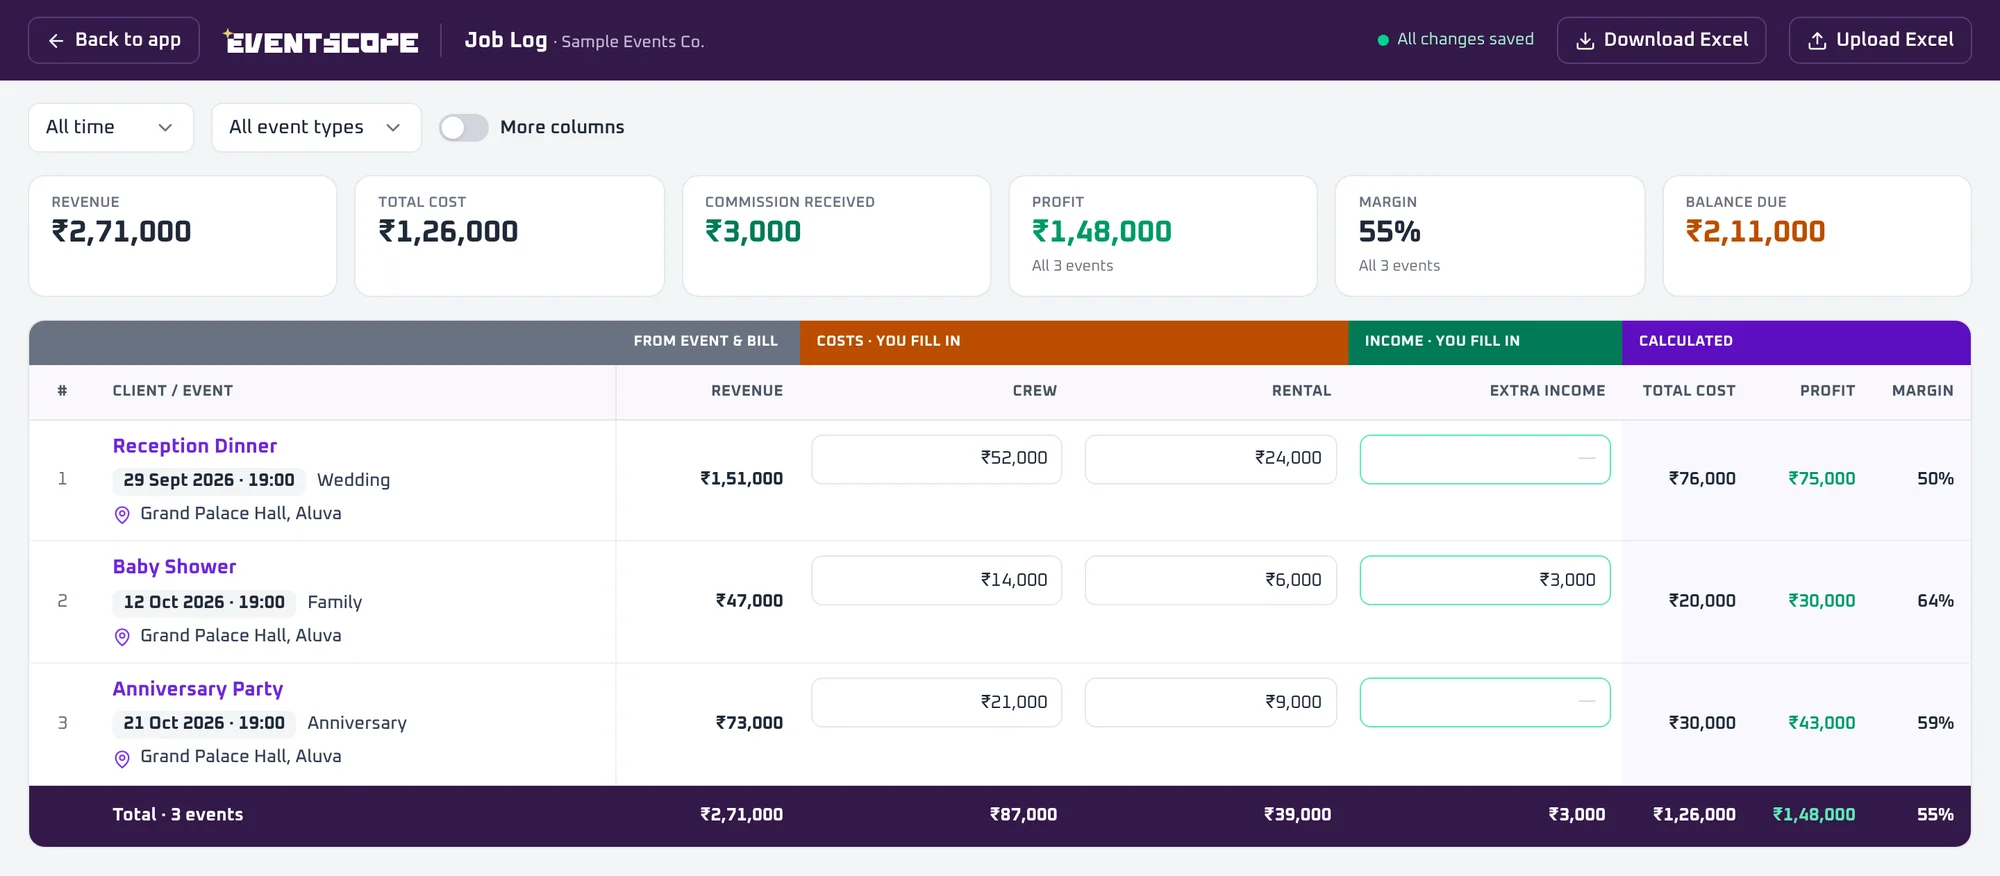Click the Rental column header
This screenshot has width=2000, height=876.
[1301, 391]
